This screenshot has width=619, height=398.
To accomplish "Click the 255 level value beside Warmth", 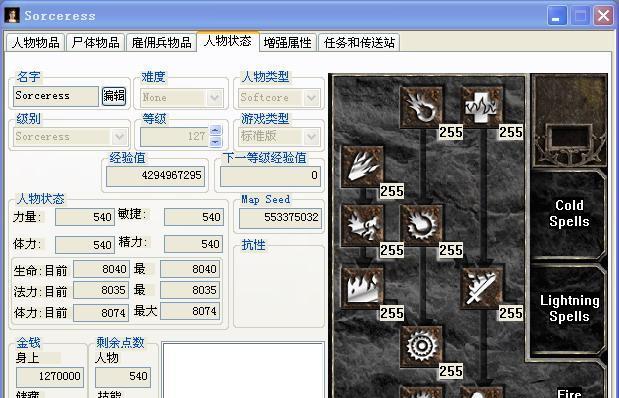I will [x=511, y=132].
